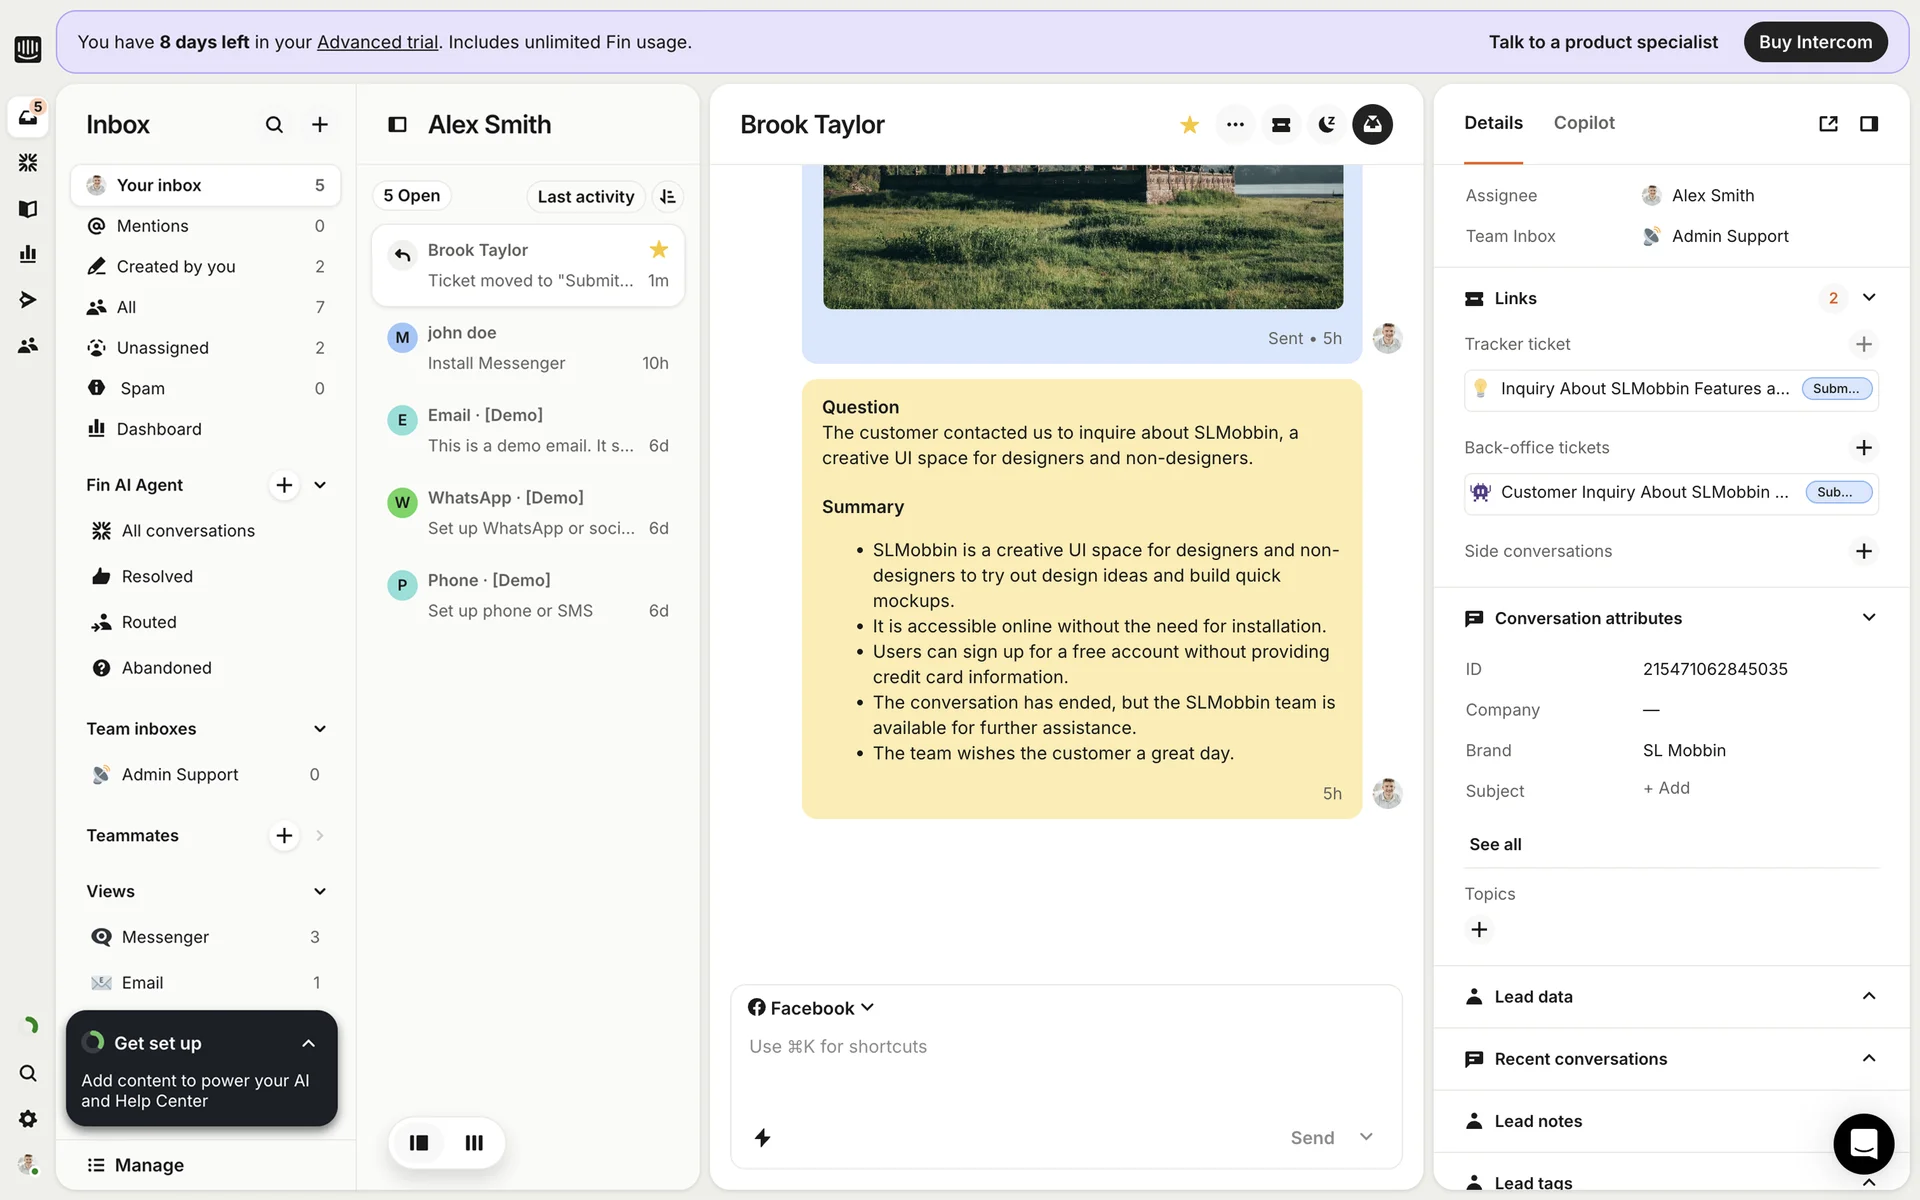The width and height of the screenshot is (1920, 1200).
Task: Open the Facebook channel dropdown
Action: point(811,1008)
